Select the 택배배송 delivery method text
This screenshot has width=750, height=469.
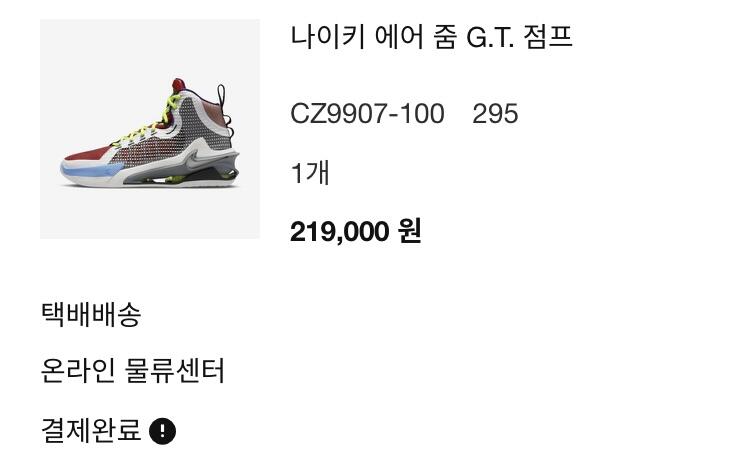coord(91,314)
